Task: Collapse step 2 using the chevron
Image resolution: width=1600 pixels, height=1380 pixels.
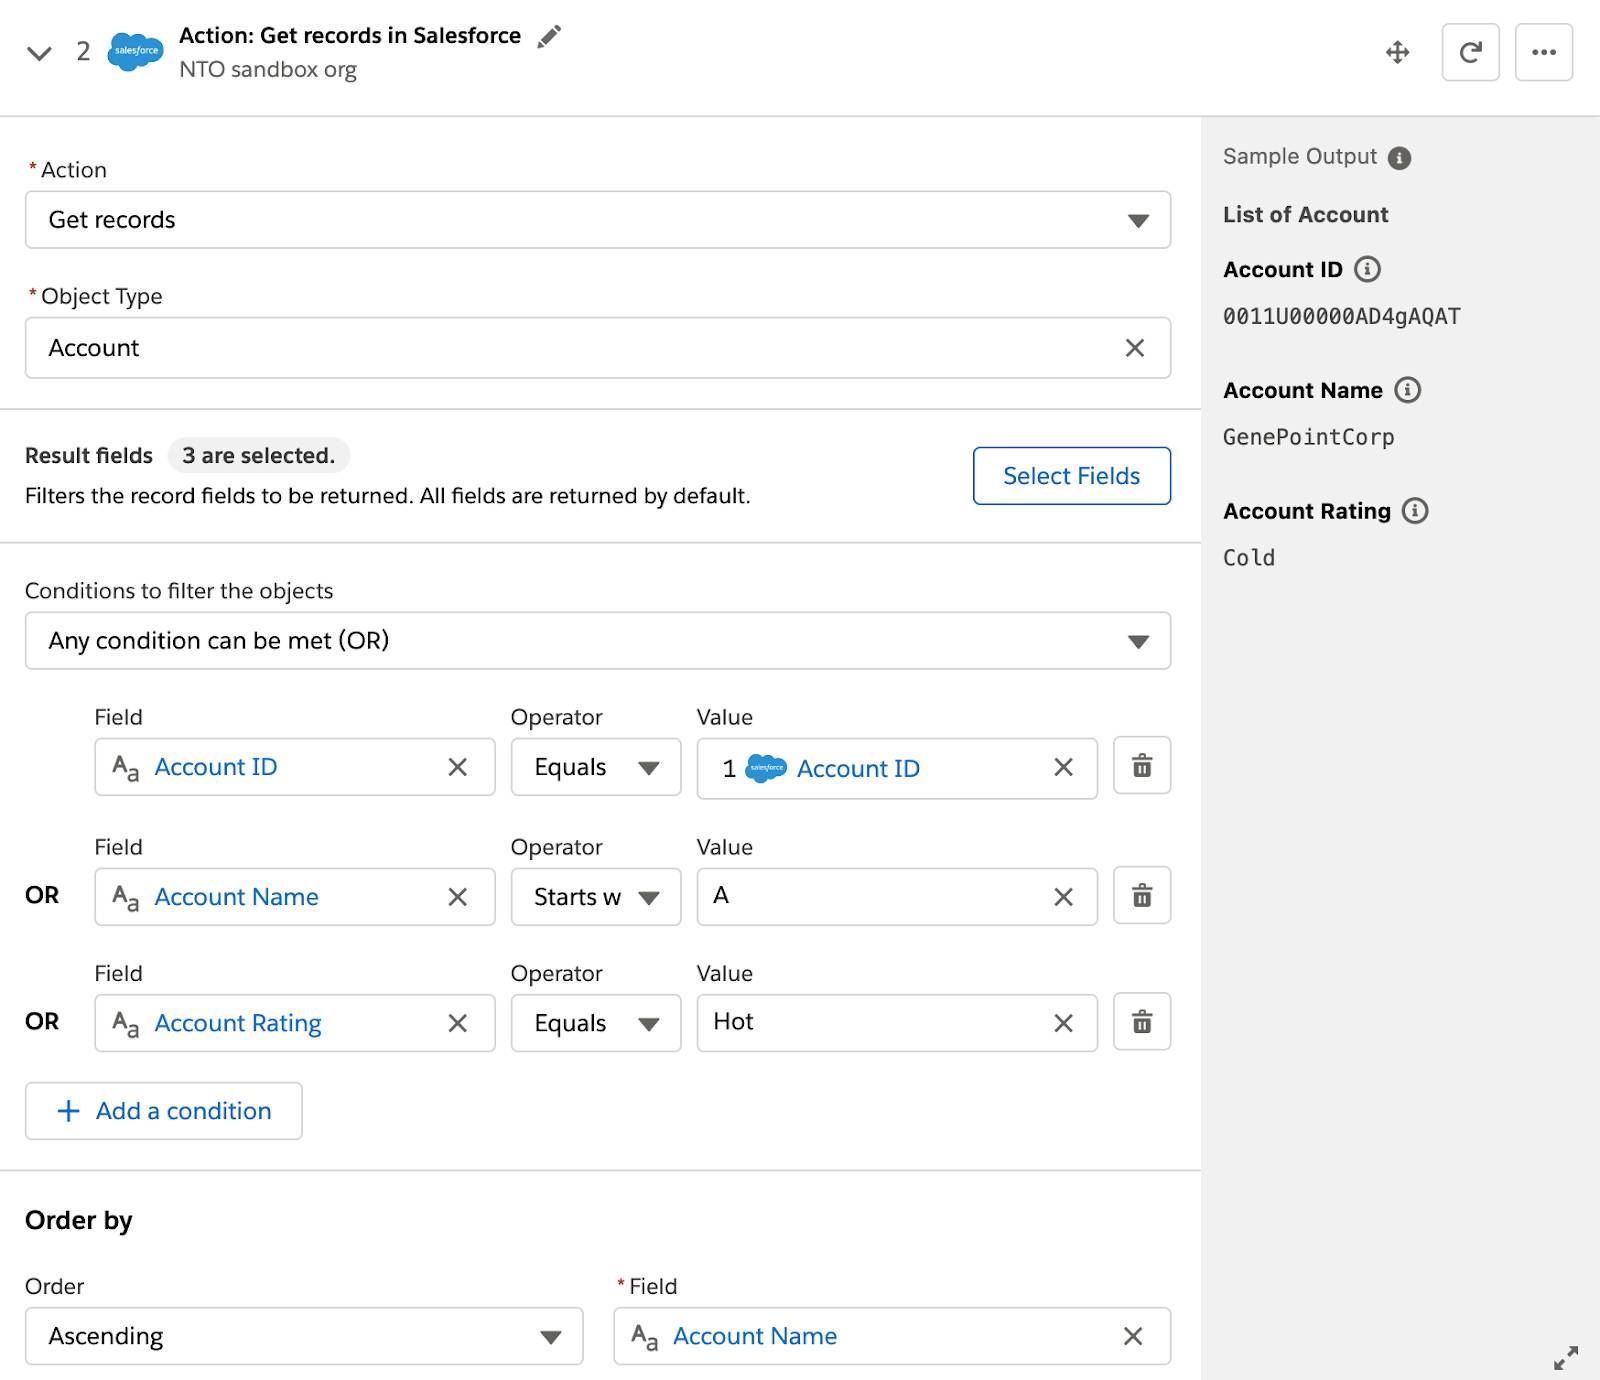Action: [x=39, y=53]
